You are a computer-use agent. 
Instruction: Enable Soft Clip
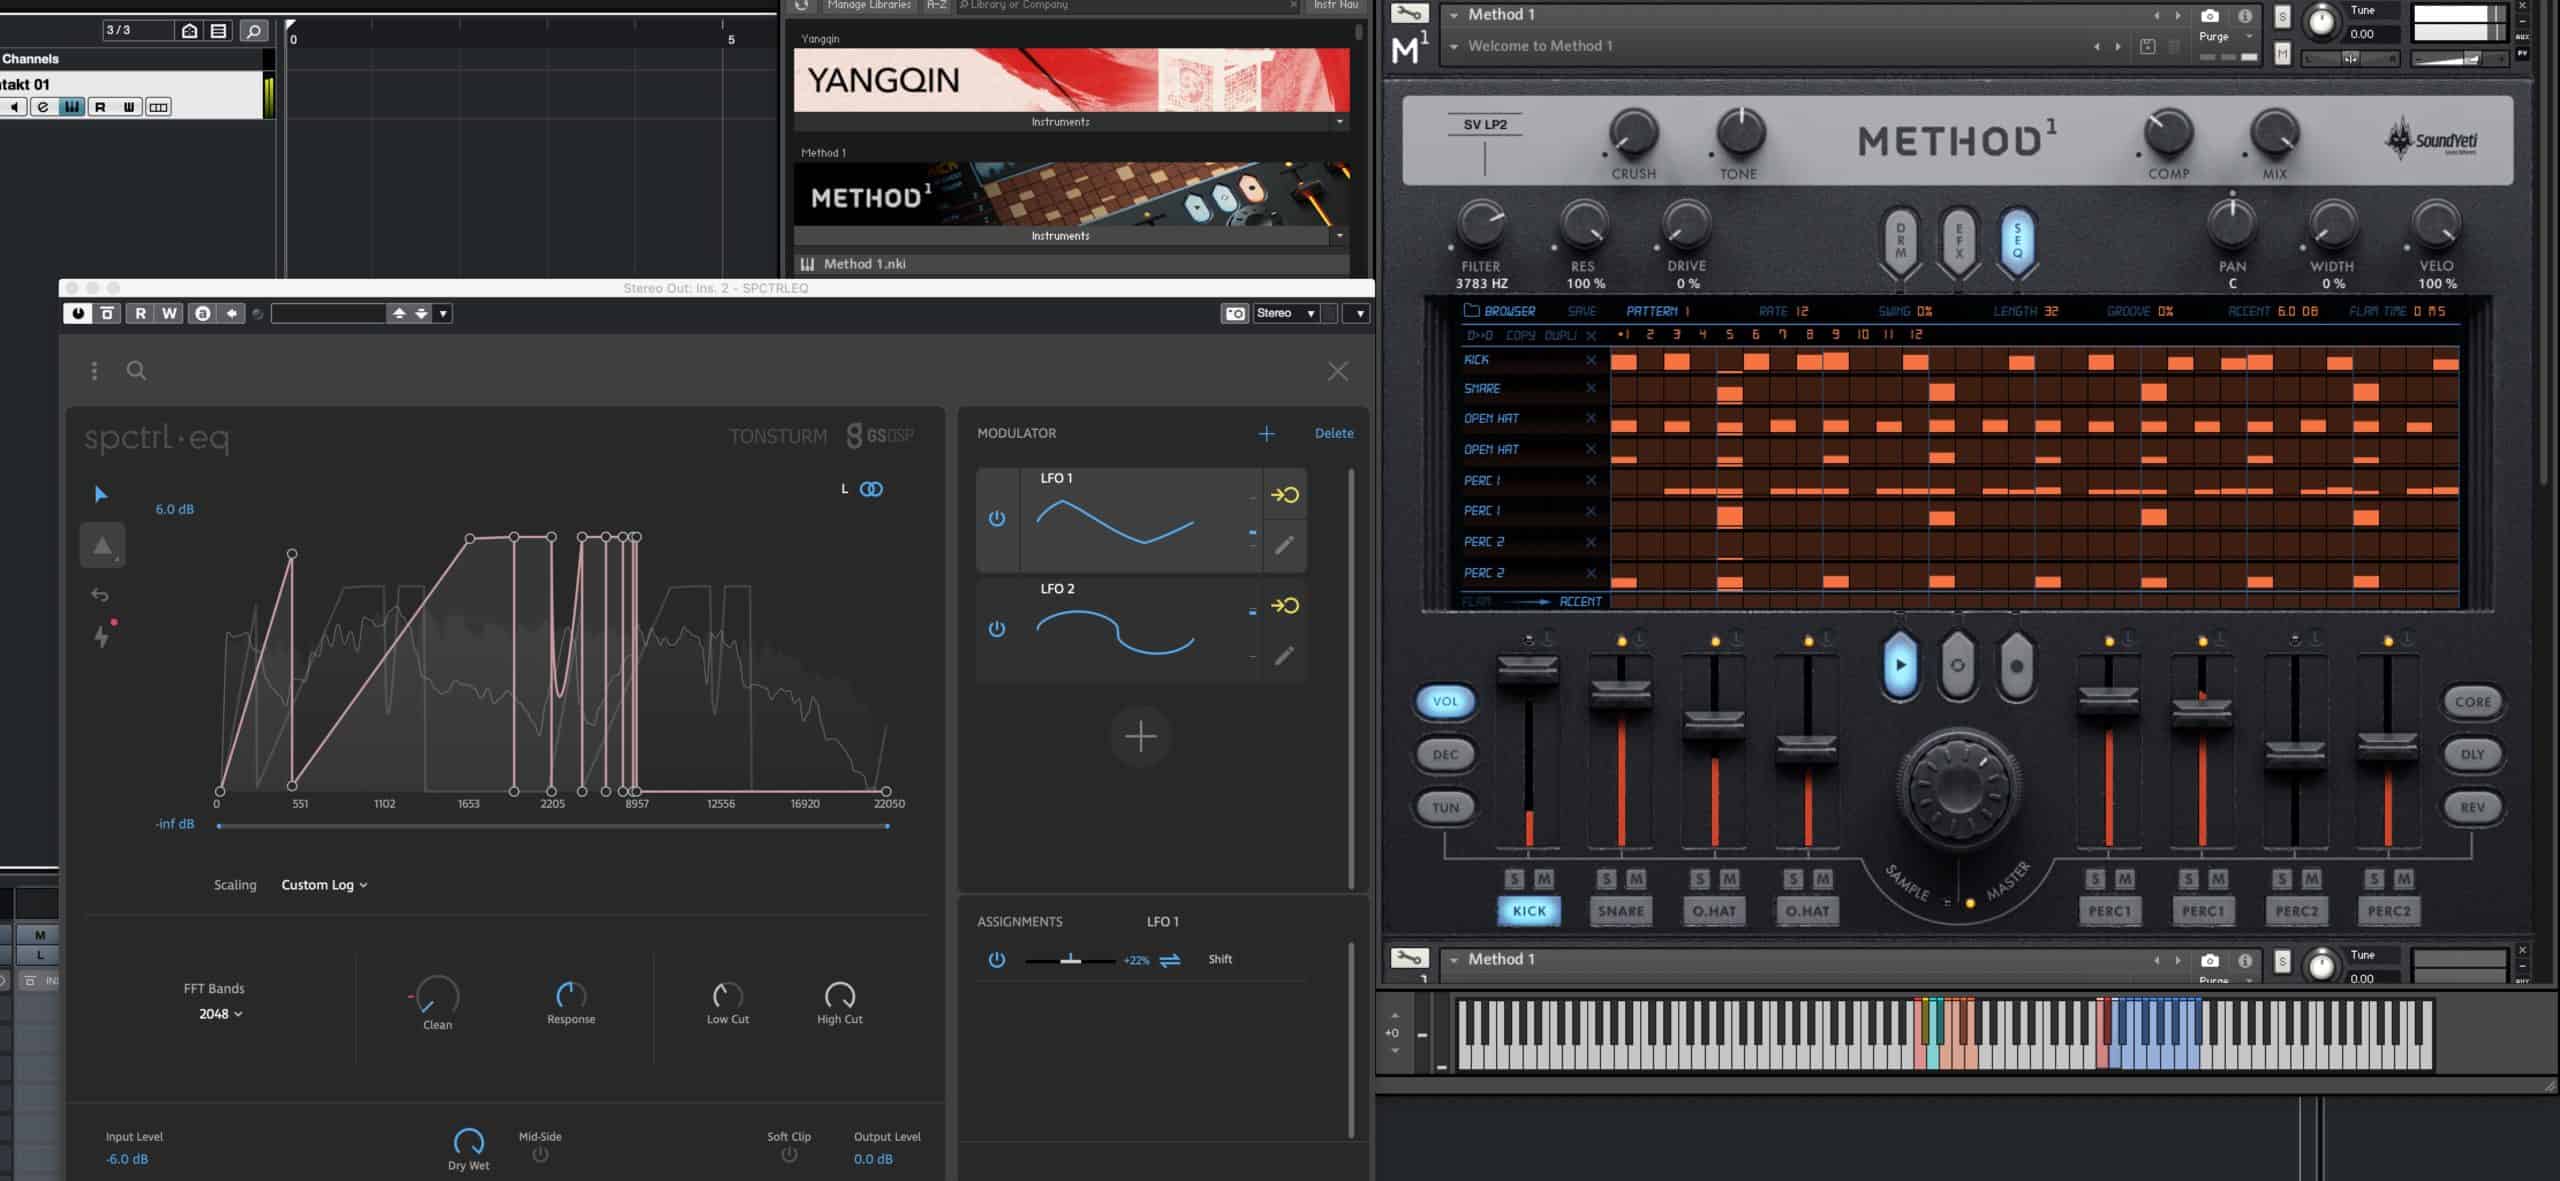click(789, 1155)
